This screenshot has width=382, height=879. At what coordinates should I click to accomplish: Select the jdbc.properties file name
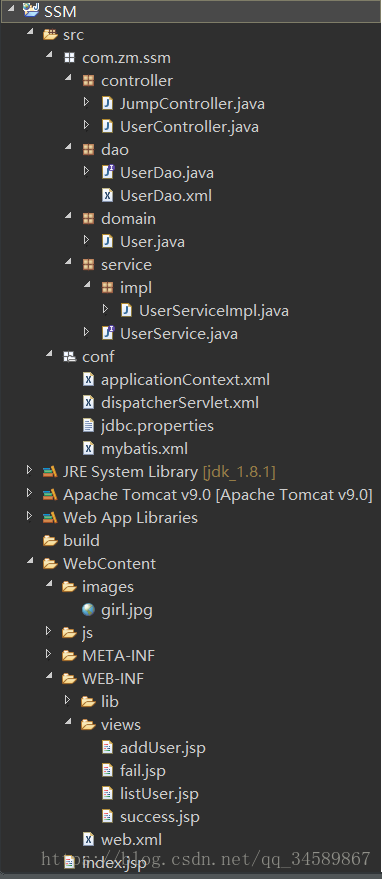click(x=157, y=426)
